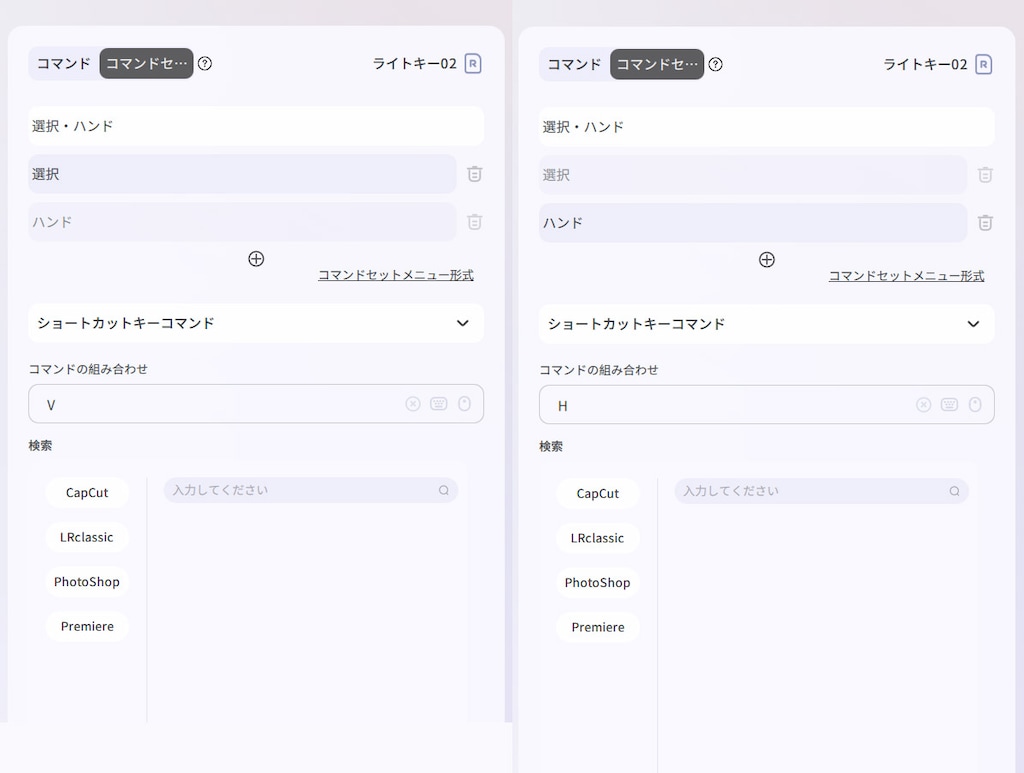Click the mouse icon in the V shortcut field
Viewport: 1024px width, 773px height.
click(464, 403)
